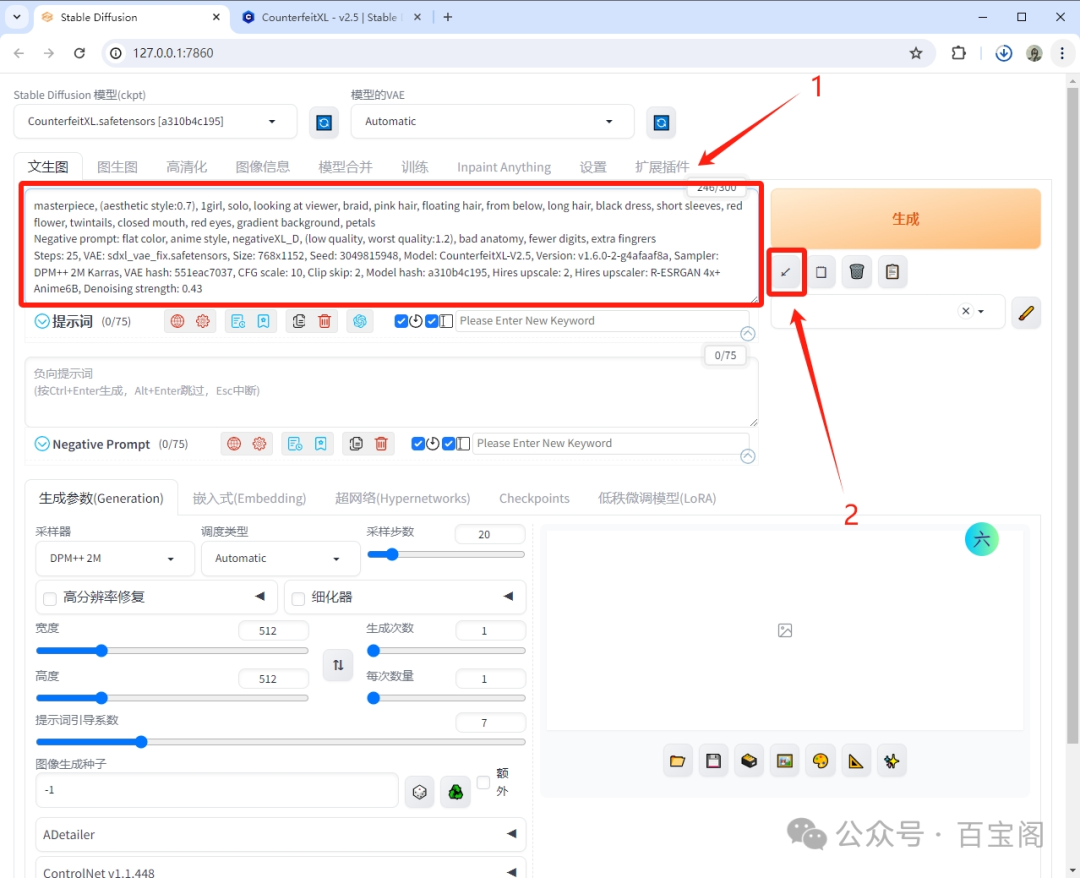Toggle the 额外 seed checkbox
Screen dimensions: 1080x878
484,783
